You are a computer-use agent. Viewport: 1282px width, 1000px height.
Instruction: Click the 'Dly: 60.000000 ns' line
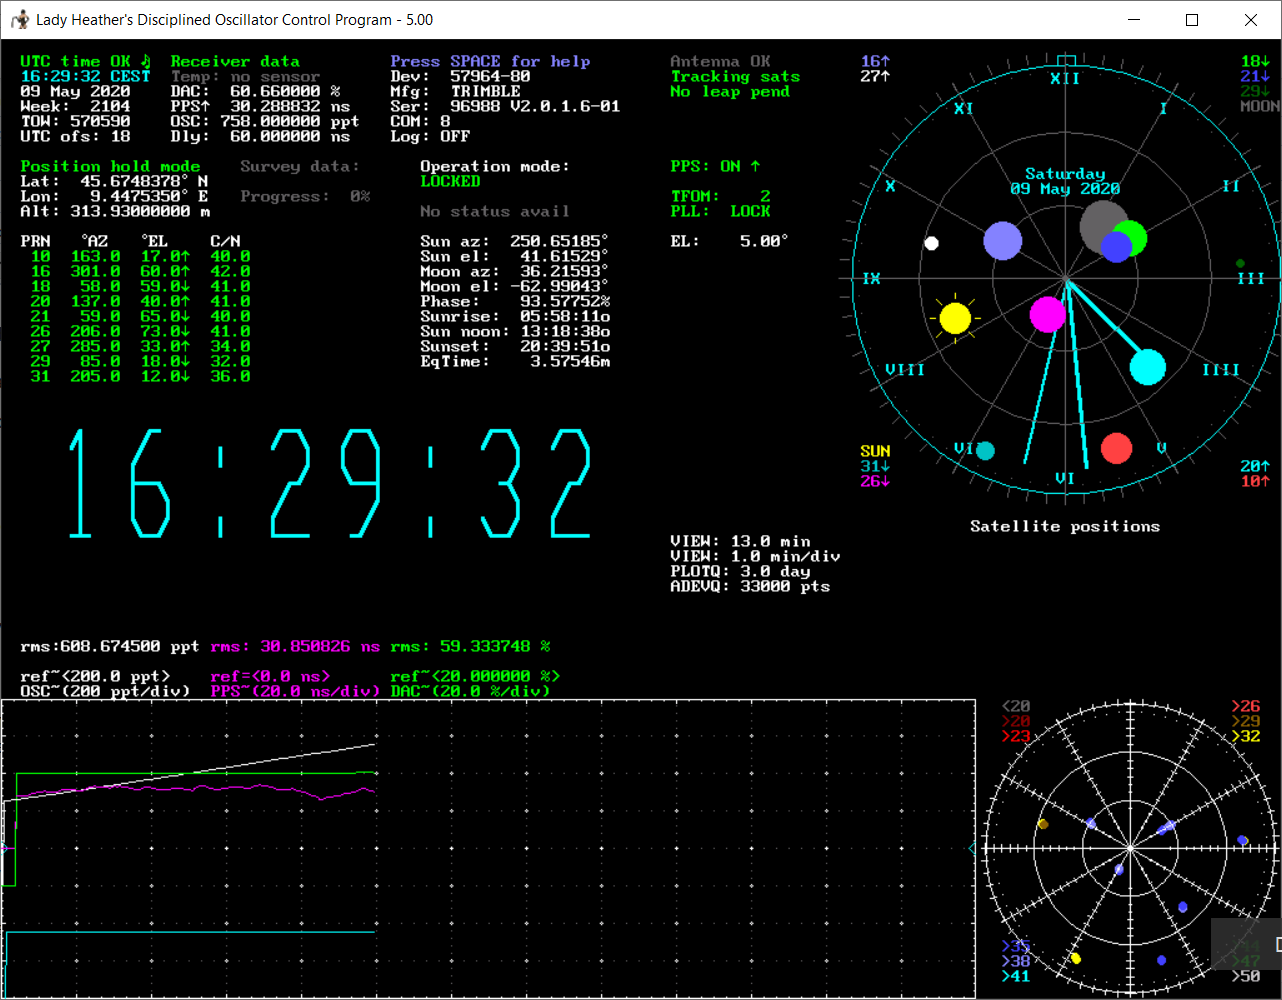(260, 137)
